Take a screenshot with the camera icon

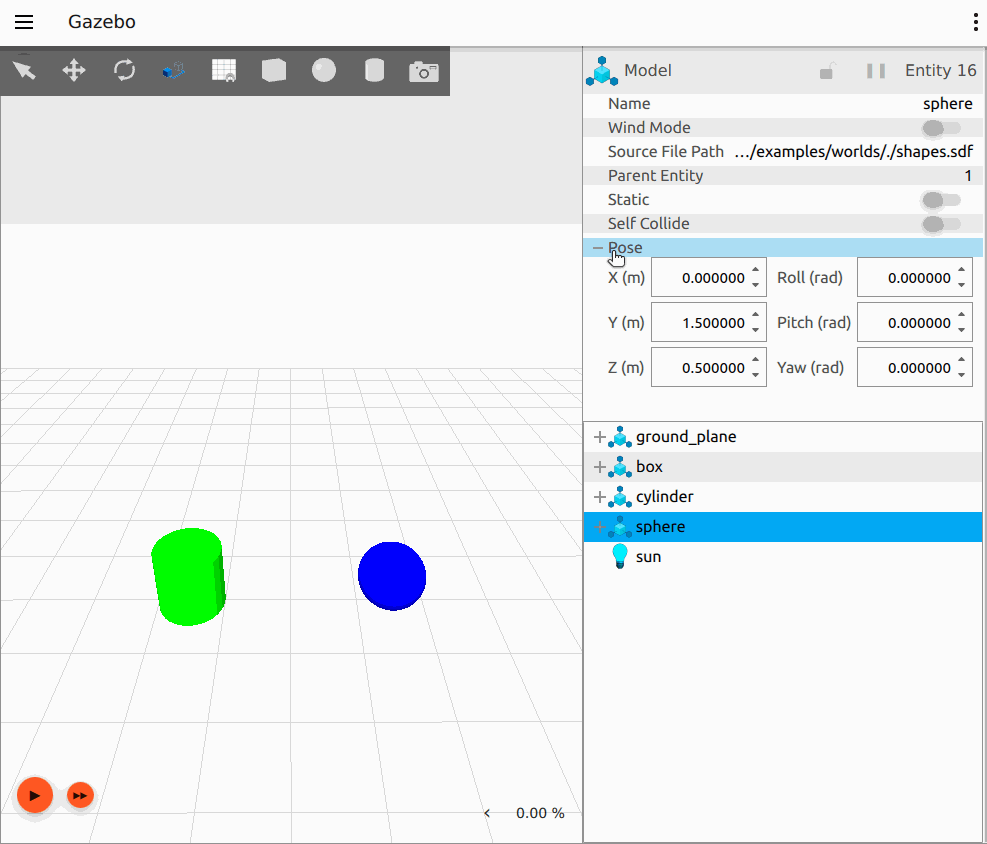pyautogui.click(x=424, y=72)
